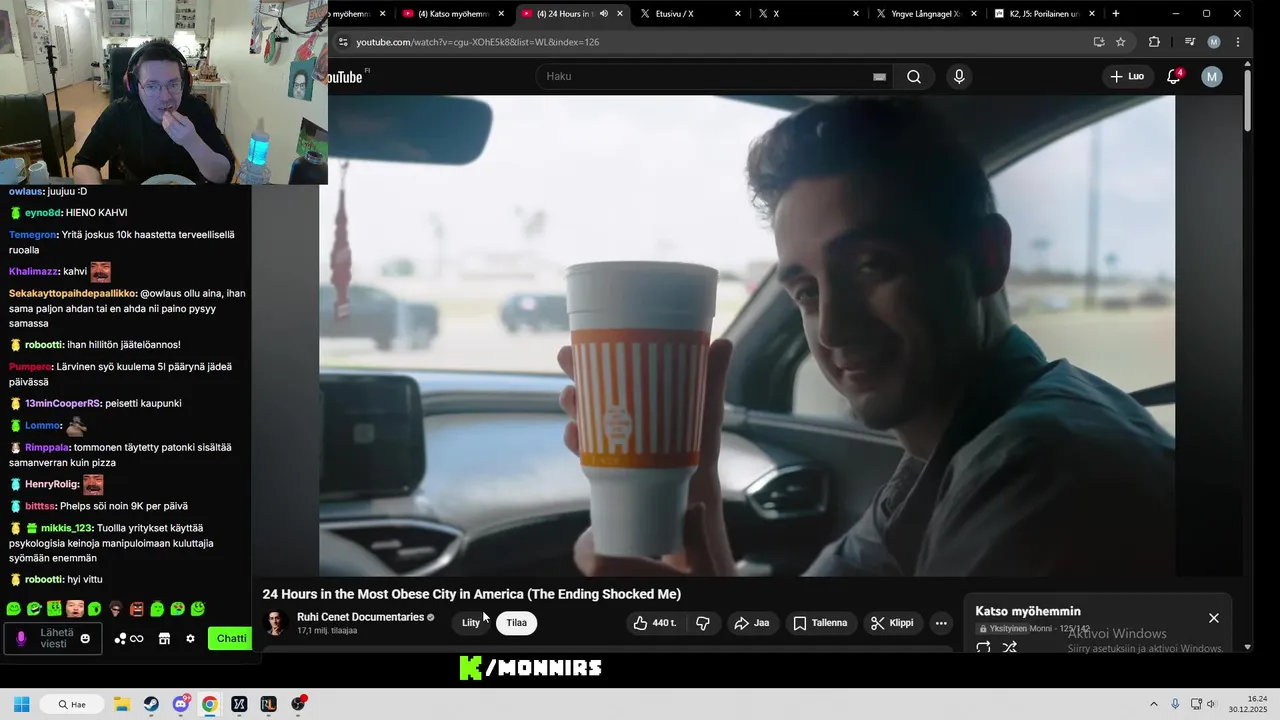Open Discord from the taskbar

click(x=181, y=704)
